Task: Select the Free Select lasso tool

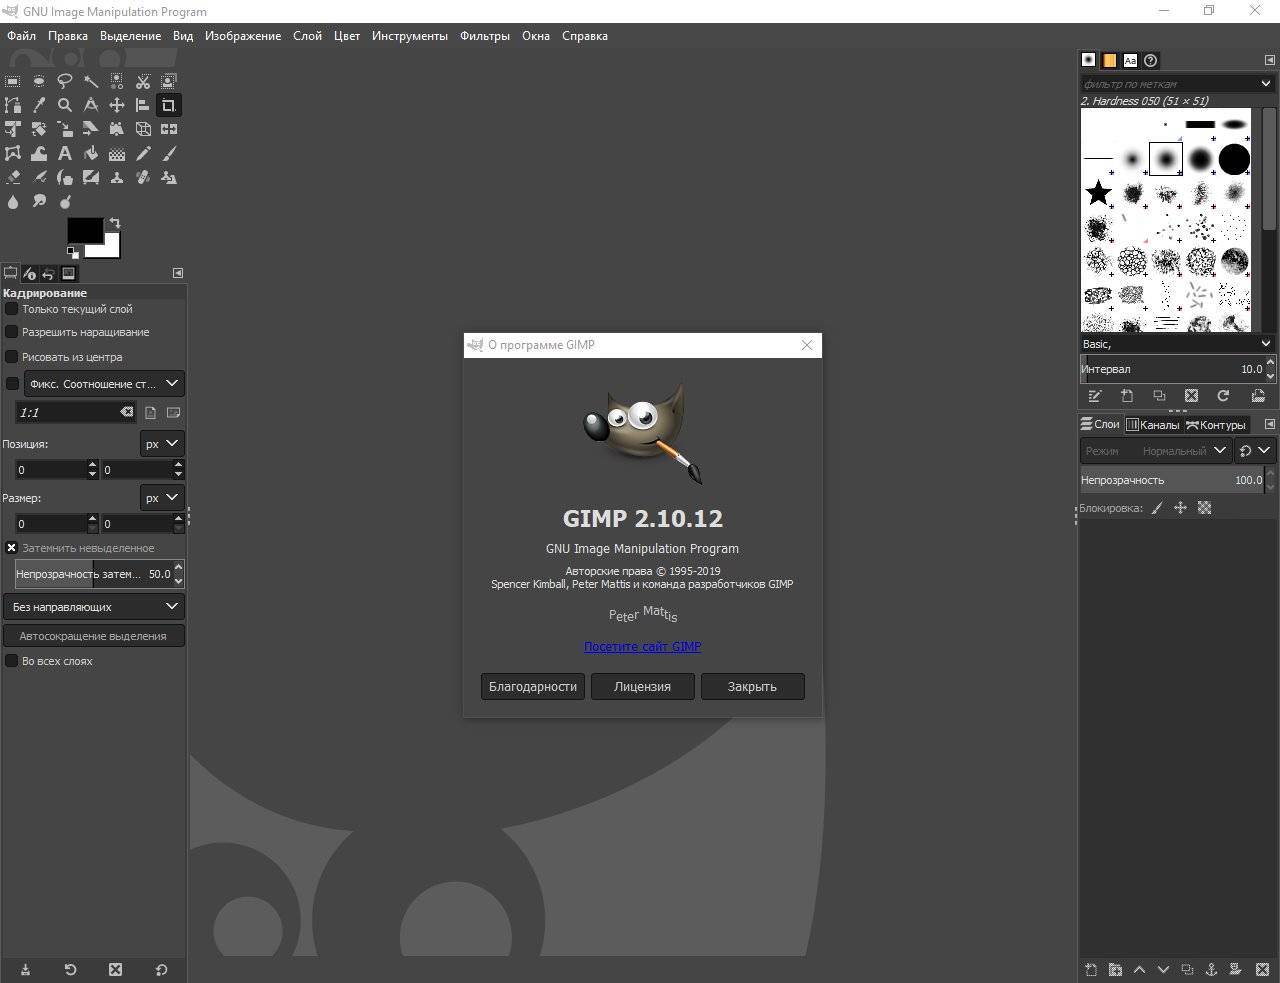Action: 65,81
